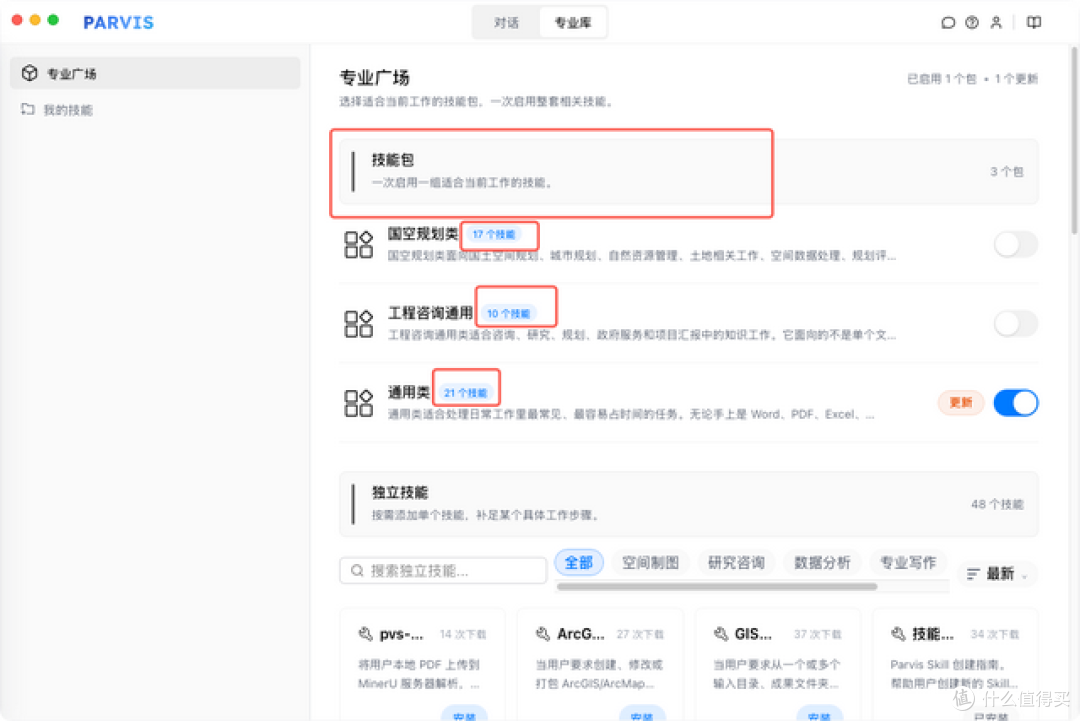Viewport: 1080px width, 721px height.
Task: Filter skills by 专业写作
Action: click(908, 563)
